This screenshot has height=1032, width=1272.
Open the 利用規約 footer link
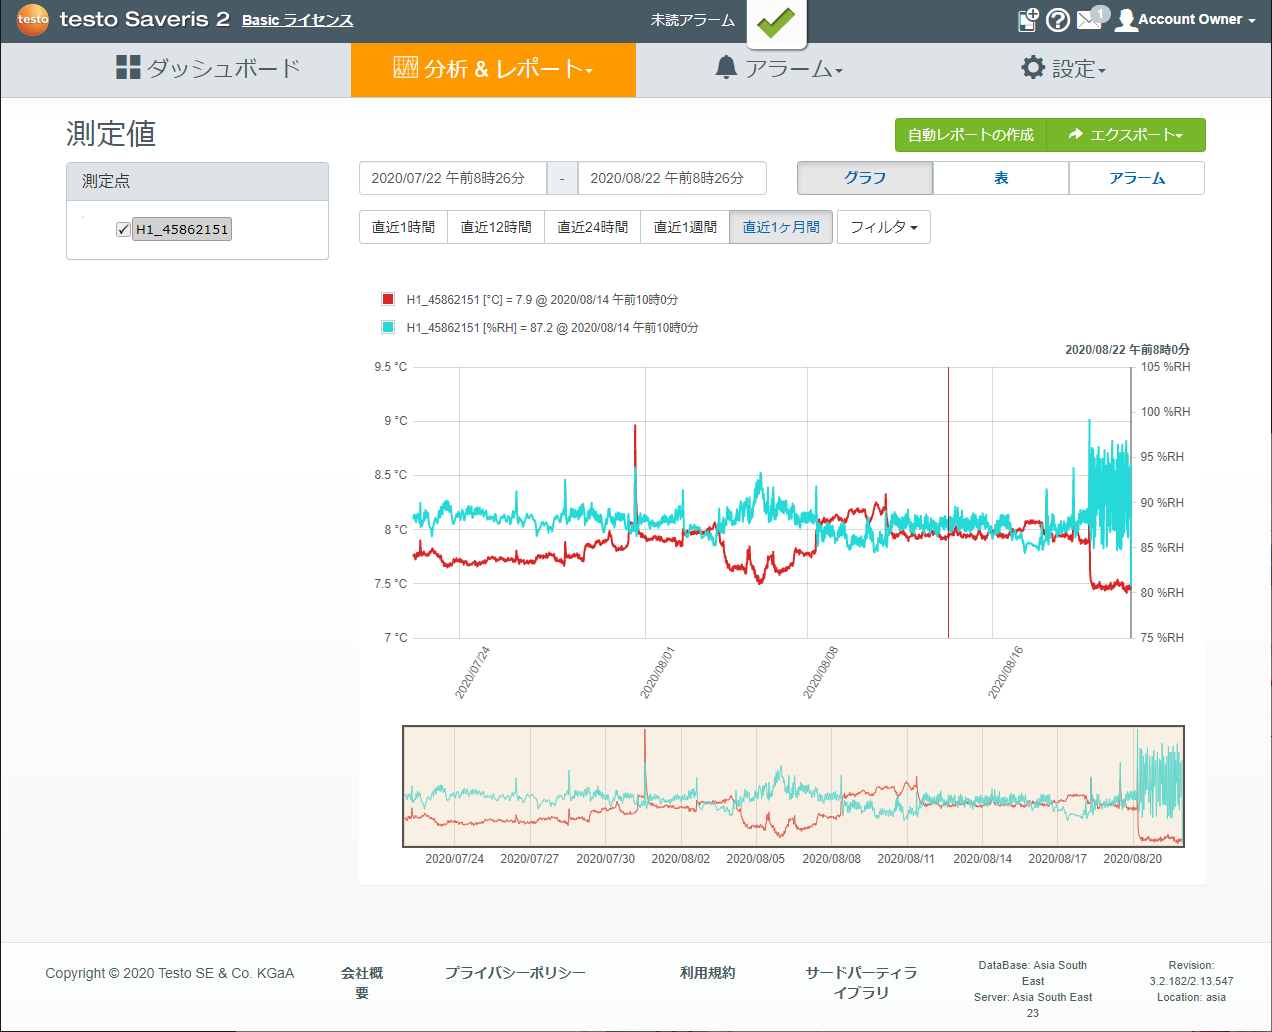707,973
